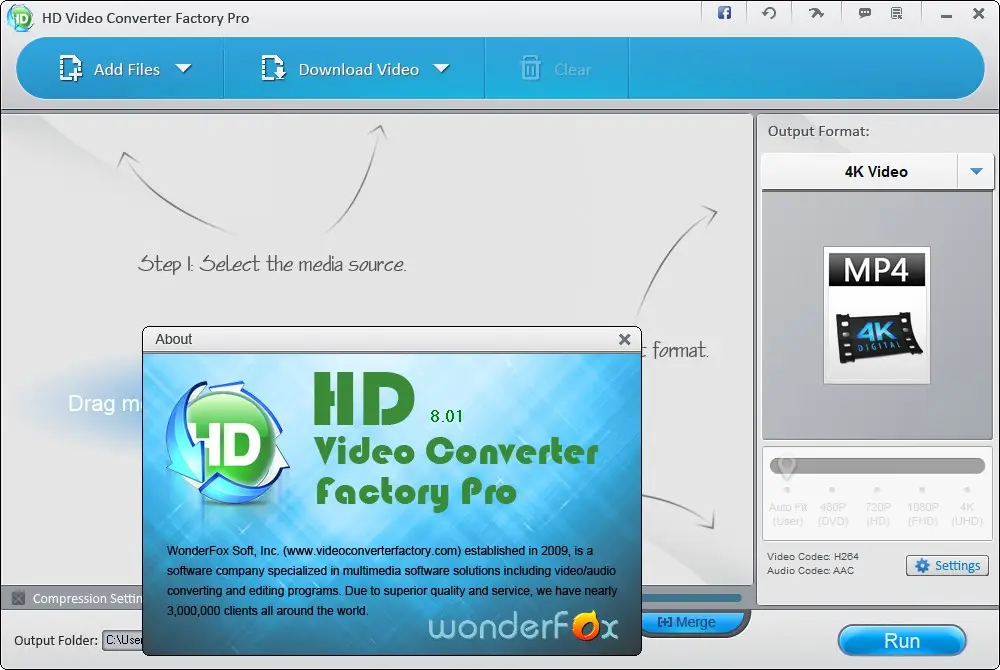Expand the Download Video dropdown arrow
Viewport: 1000px width, 670px height.
coord(441,68)
